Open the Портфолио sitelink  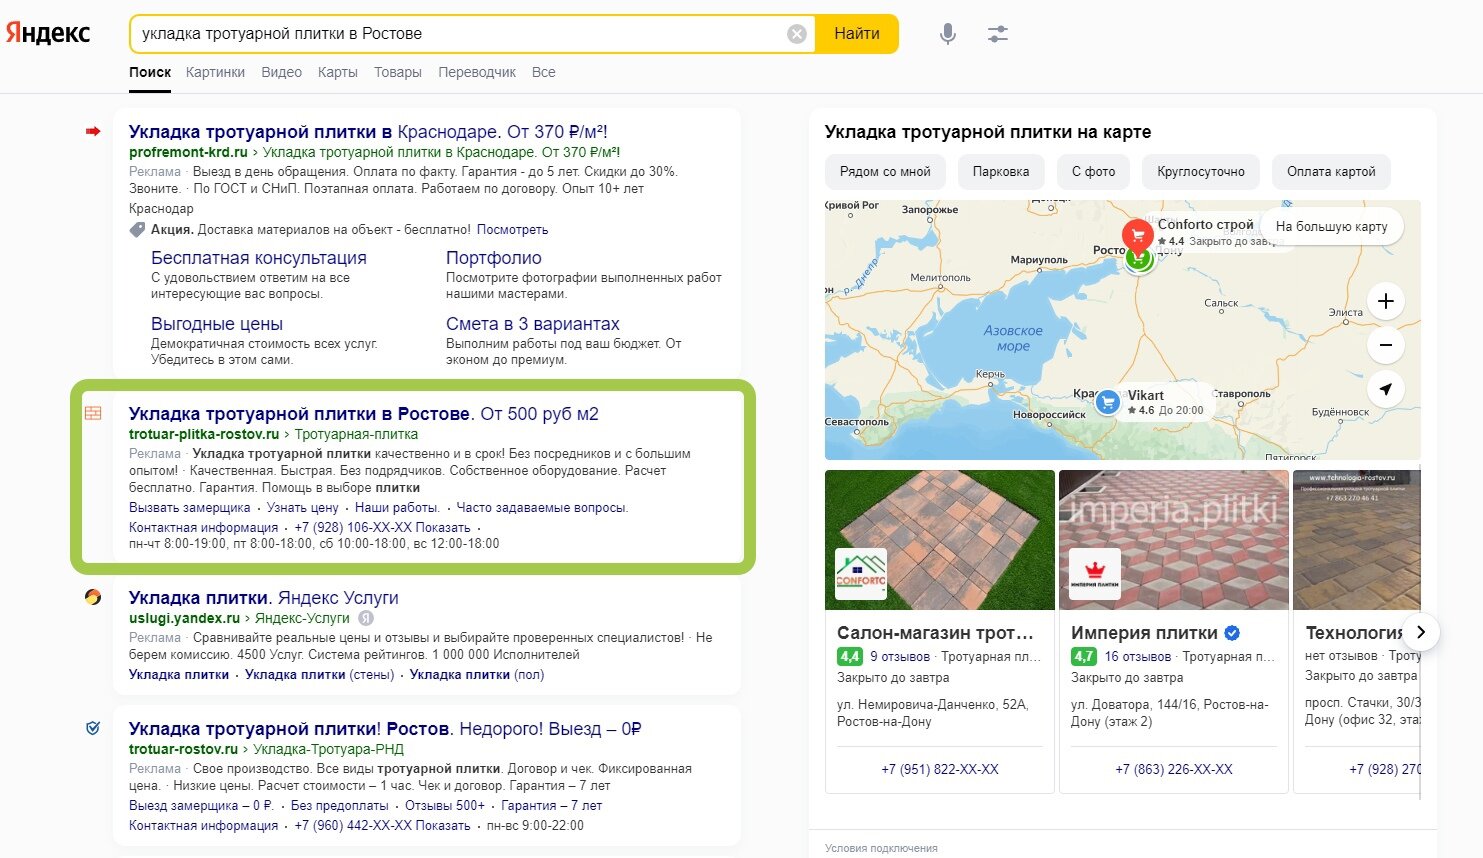494,258
